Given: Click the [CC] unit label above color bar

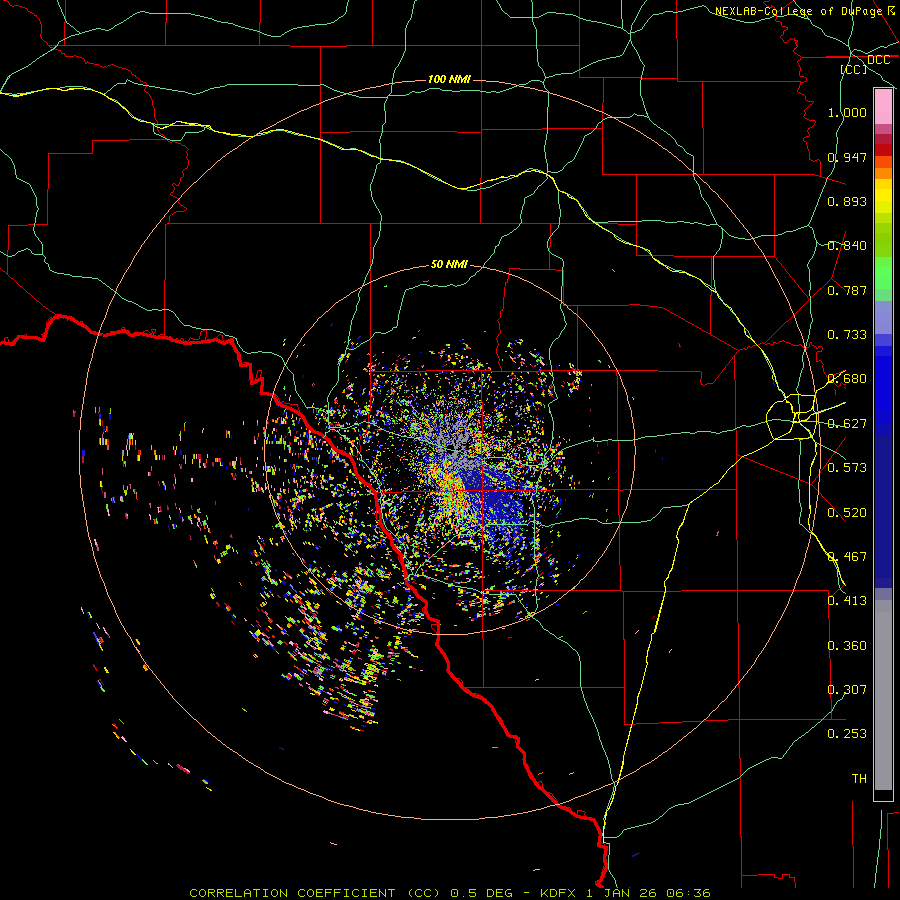Looking at the screenshot, I should [x=854, y=69].
